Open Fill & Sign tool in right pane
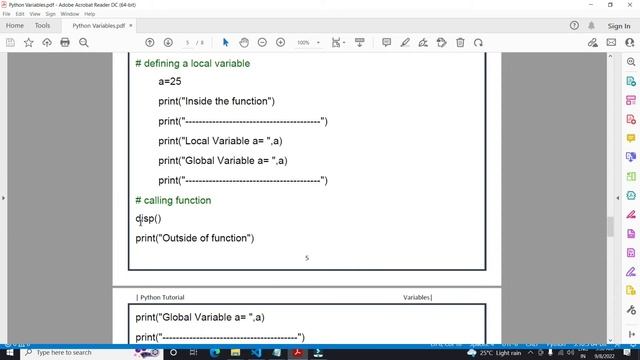 point(631,271)
